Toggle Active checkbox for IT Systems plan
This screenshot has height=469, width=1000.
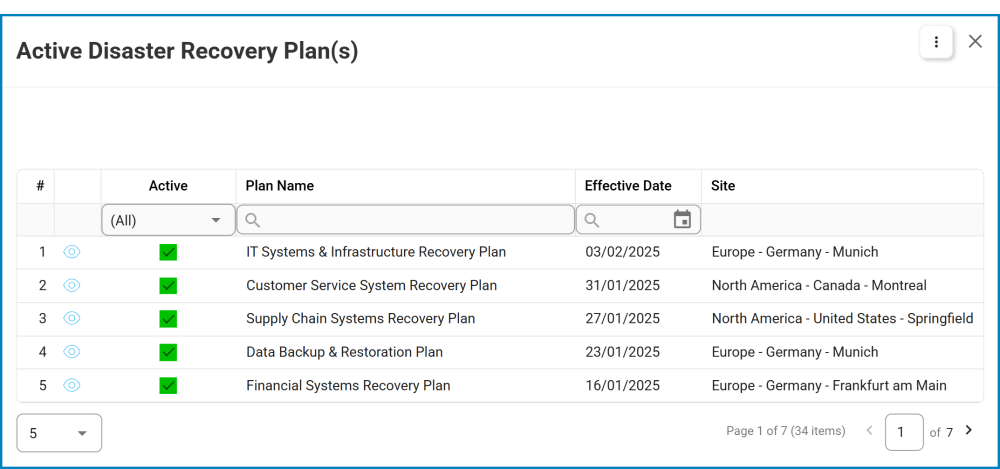click(x=168, y=252)
